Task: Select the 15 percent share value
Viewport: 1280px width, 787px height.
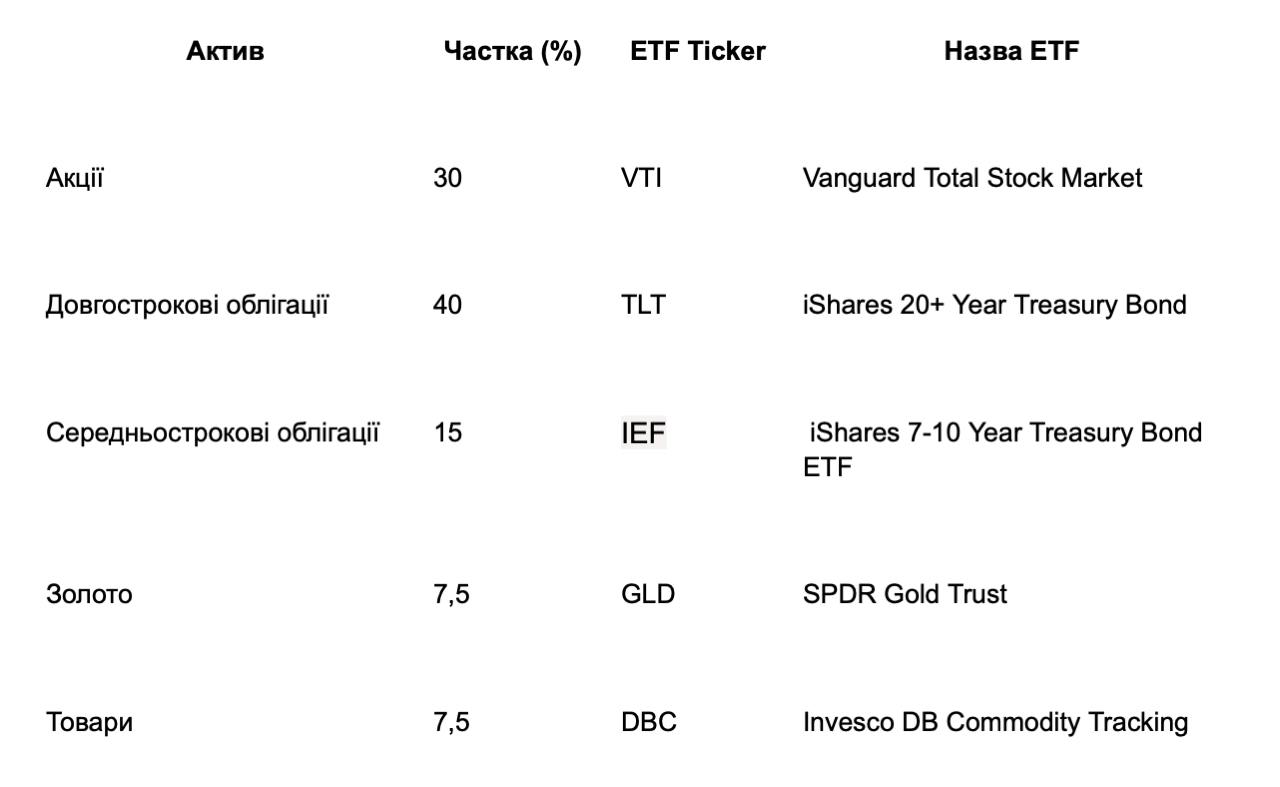Action: pos(447,433)
